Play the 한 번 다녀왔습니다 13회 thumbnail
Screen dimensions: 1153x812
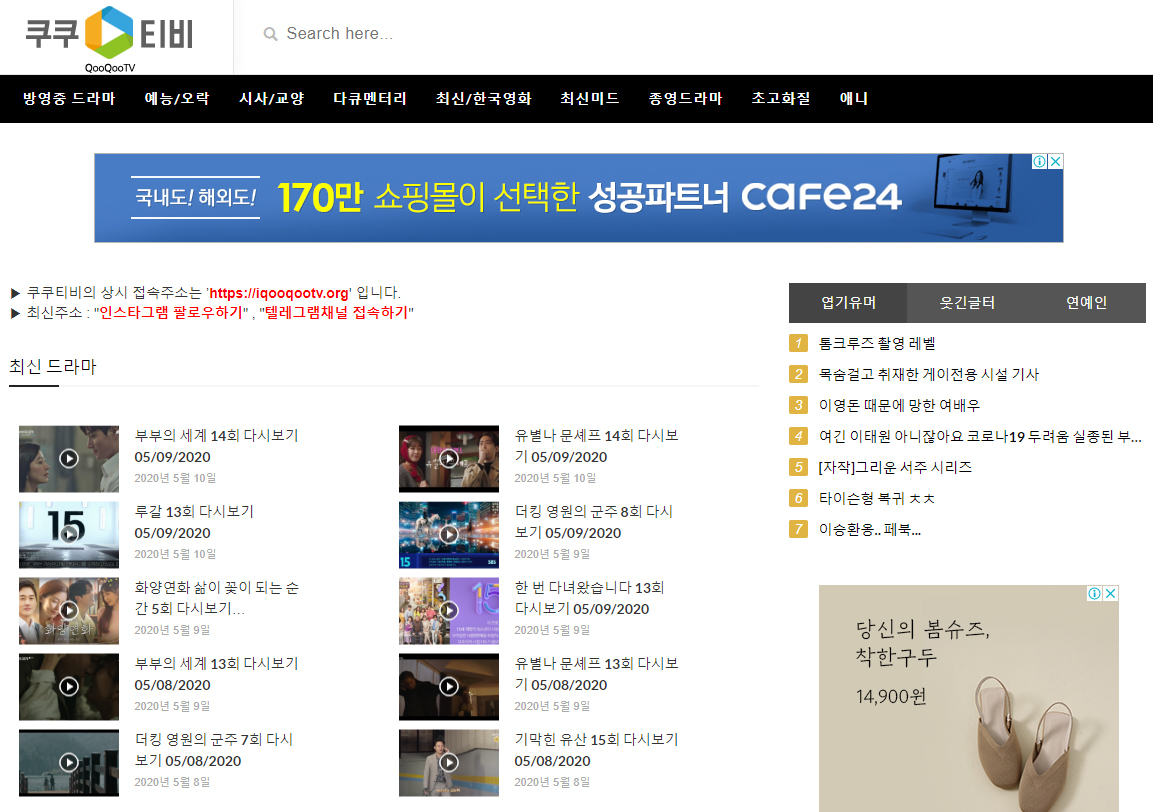pos(449,610)
